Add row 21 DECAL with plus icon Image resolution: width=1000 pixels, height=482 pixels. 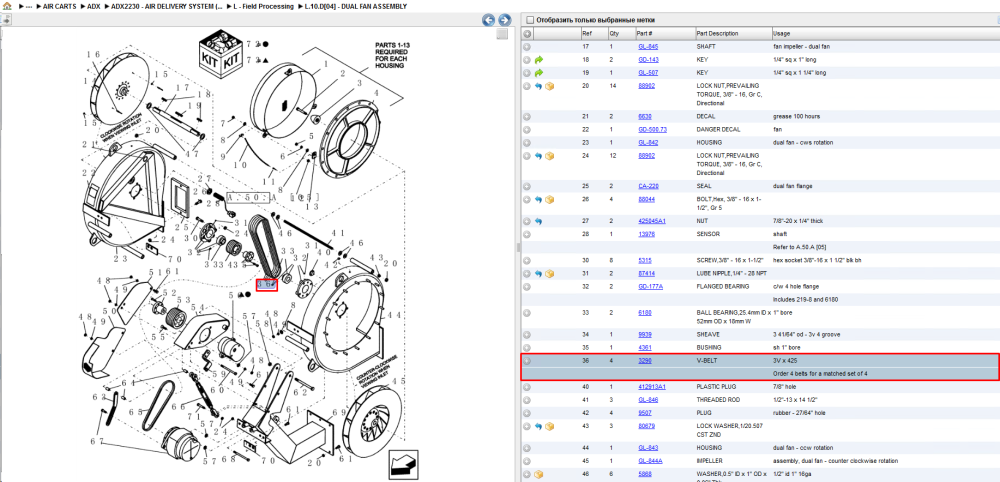tap(527, 117)
